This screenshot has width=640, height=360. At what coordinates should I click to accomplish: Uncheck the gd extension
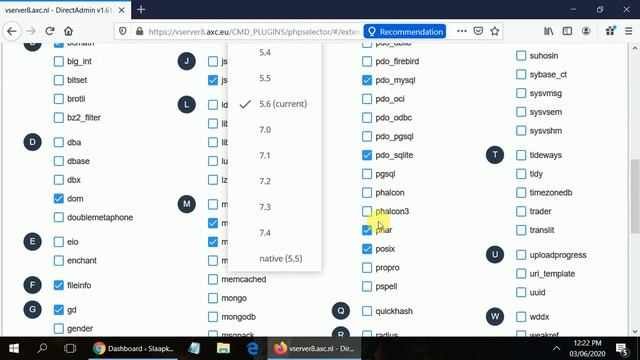coord(59,310)
